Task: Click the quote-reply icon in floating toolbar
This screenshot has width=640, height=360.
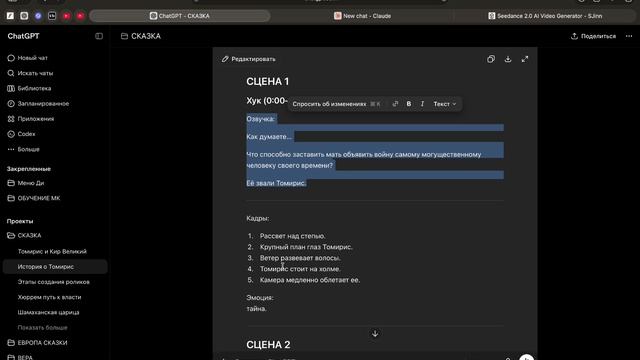Action: tap(395, 104)
